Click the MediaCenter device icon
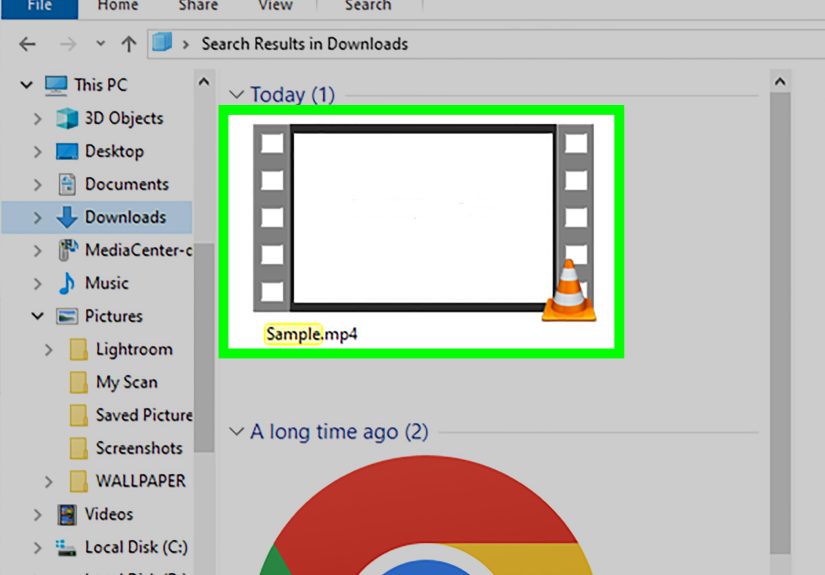The width and height of the screenshot is (825, 575). click(x=68, y=250)
